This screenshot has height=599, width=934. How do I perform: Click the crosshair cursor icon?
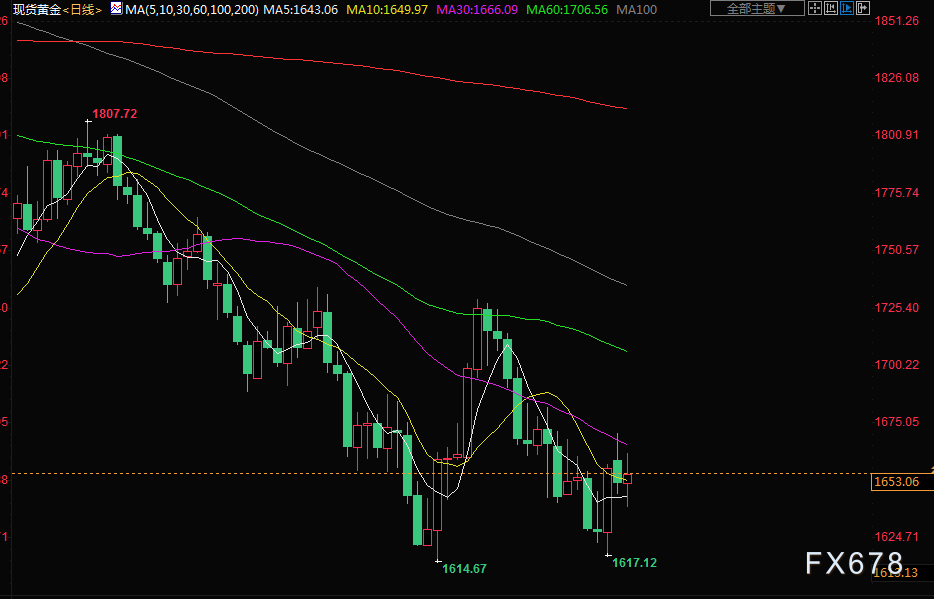coord(815,8)
